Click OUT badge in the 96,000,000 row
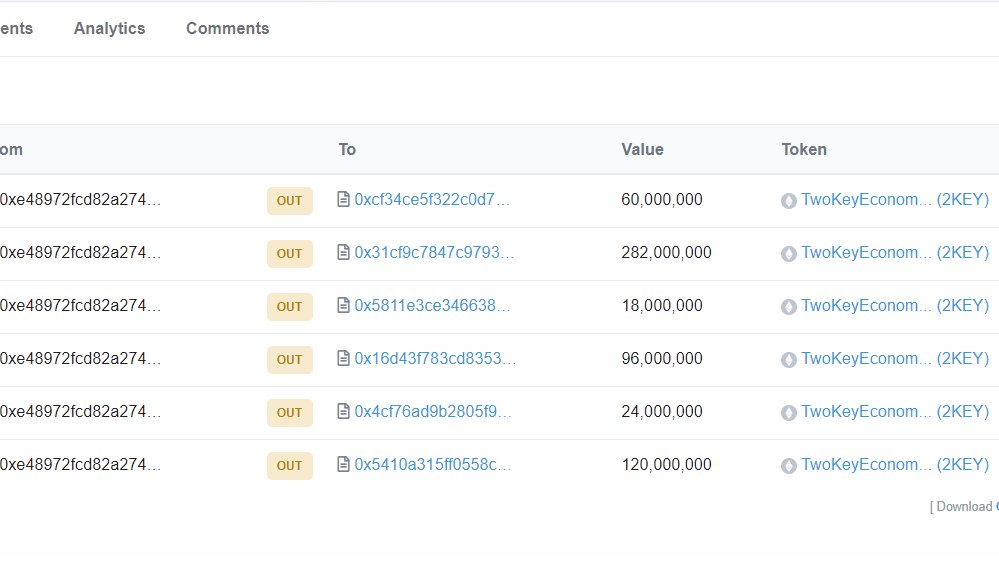Image resolution: width=999 pixels, height=562 pixels. pyautogui.click(x=289, y=359)
